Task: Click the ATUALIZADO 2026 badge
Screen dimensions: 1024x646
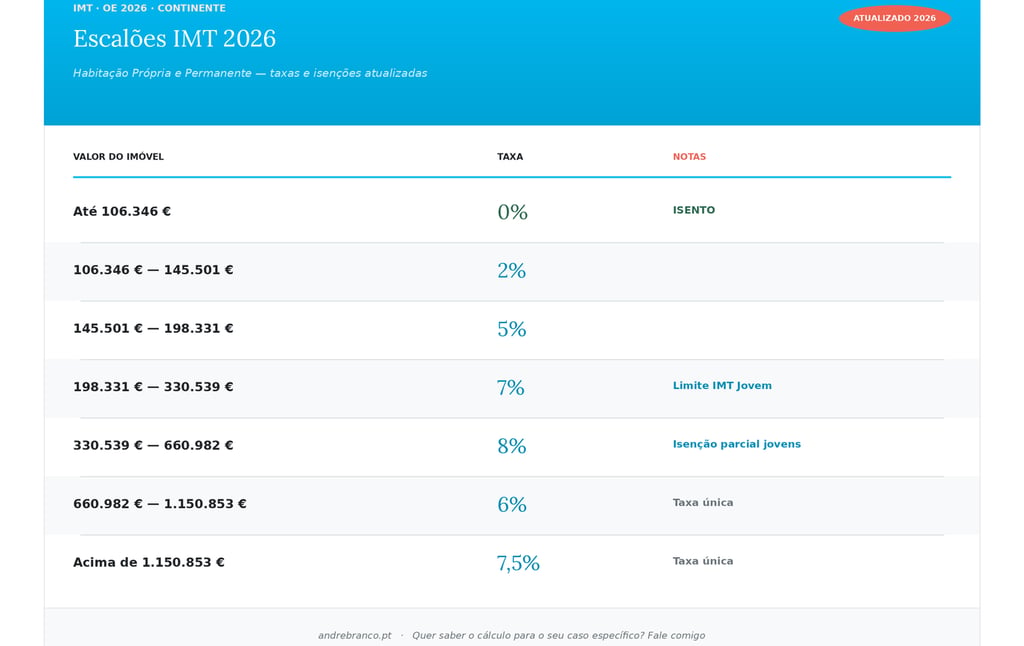Action: [894, 18]
